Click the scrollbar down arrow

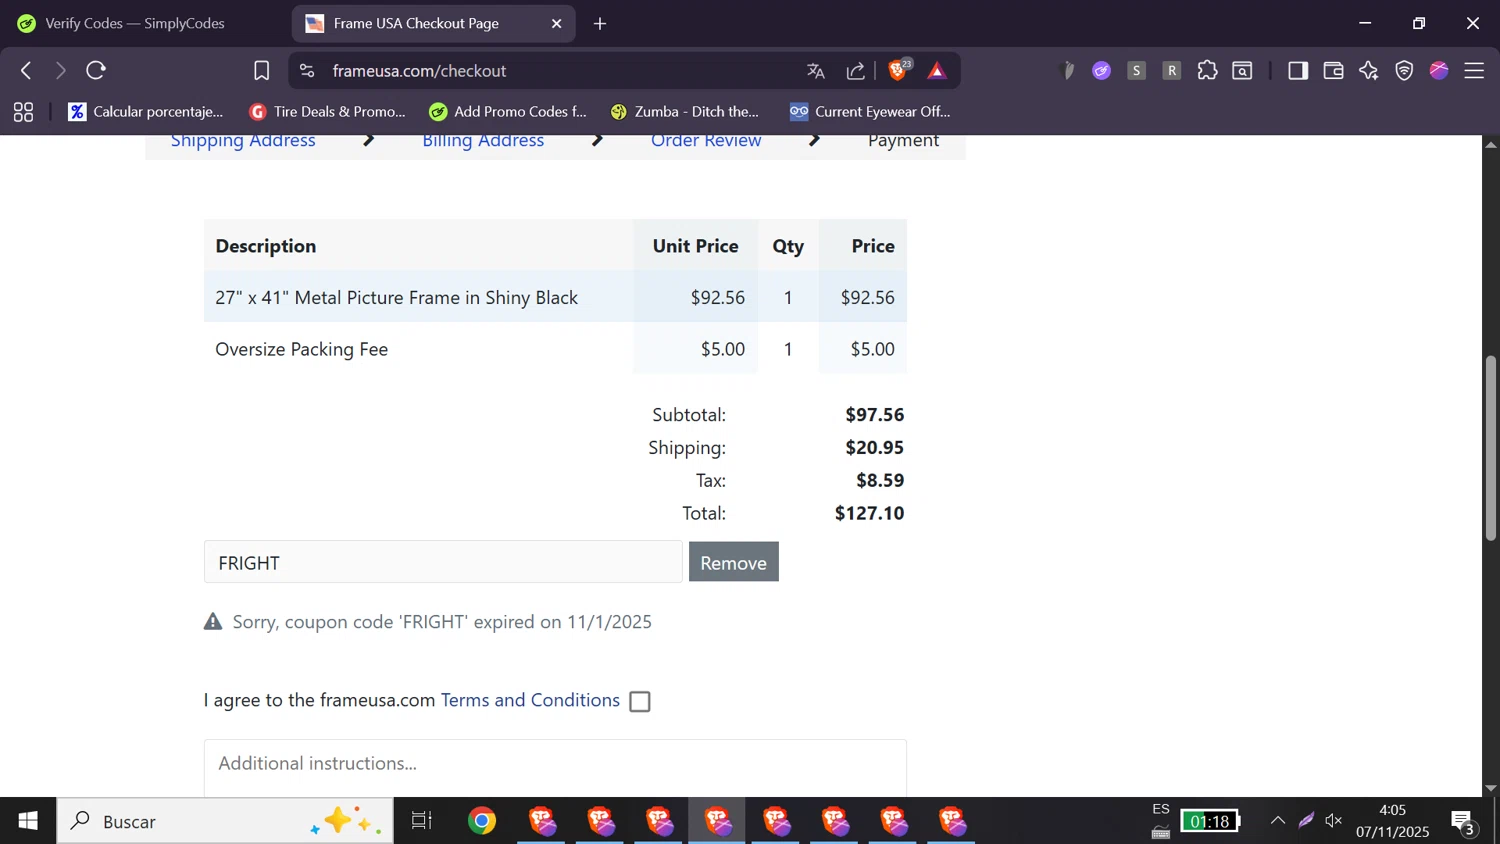click(x=1490, y=789)
